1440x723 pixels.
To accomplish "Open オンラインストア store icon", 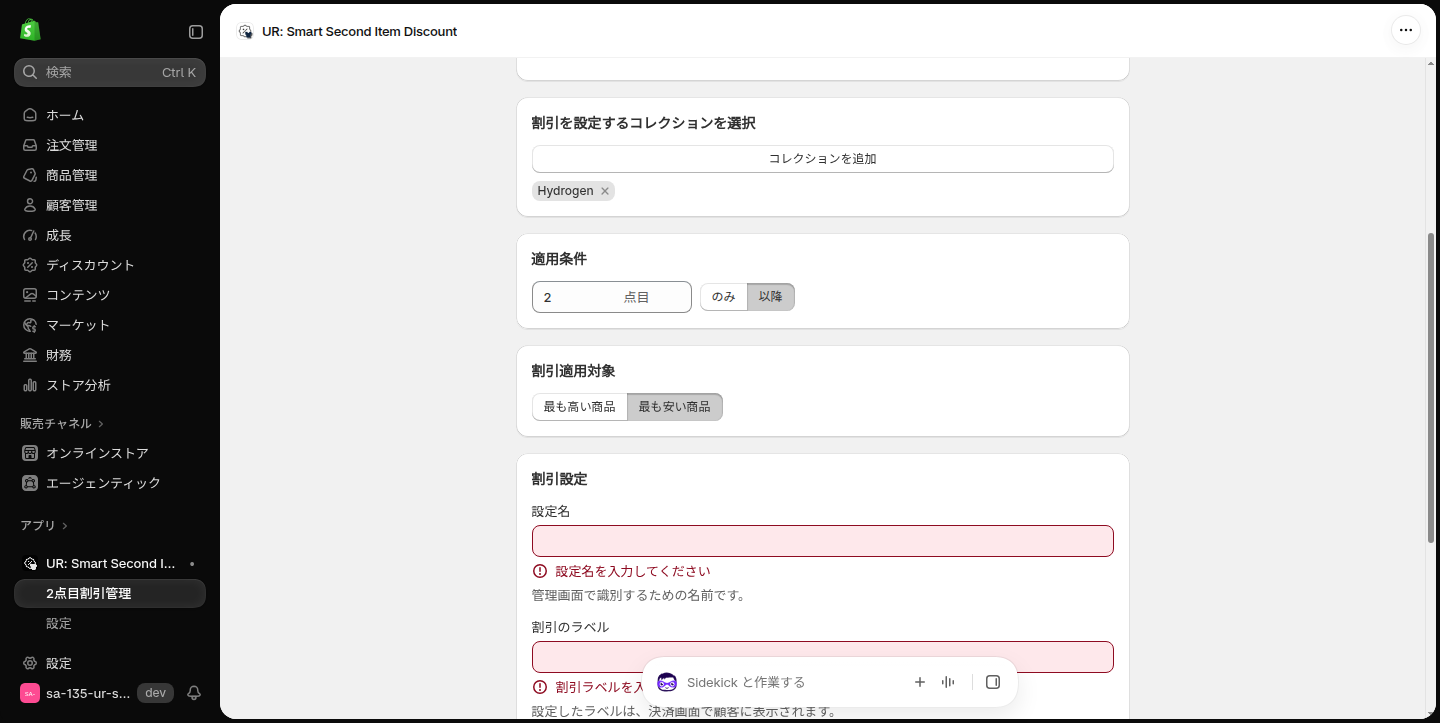I will point(30,453).
